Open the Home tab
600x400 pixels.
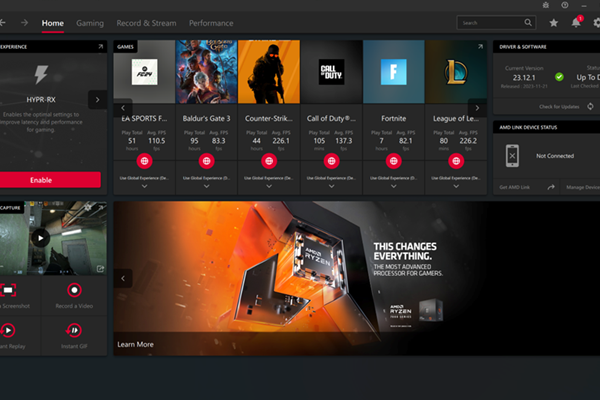(x=52, y=23)
